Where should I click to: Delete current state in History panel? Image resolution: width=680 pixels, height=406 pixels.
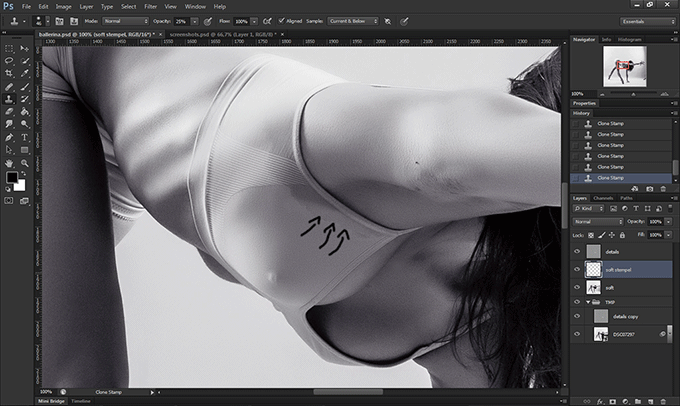click(x=663, y=189)
